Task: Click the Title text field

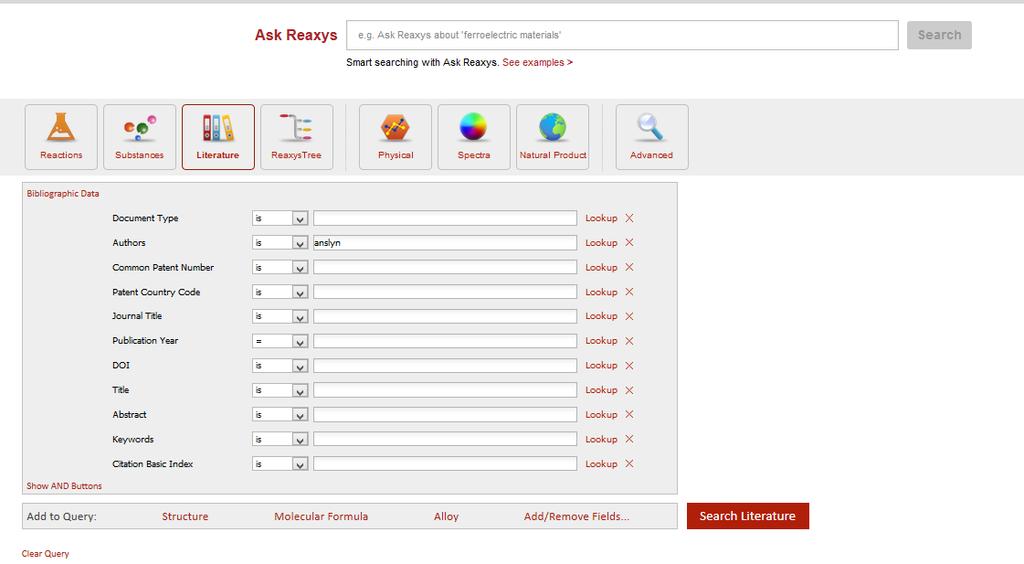Action: coord(445,390)
